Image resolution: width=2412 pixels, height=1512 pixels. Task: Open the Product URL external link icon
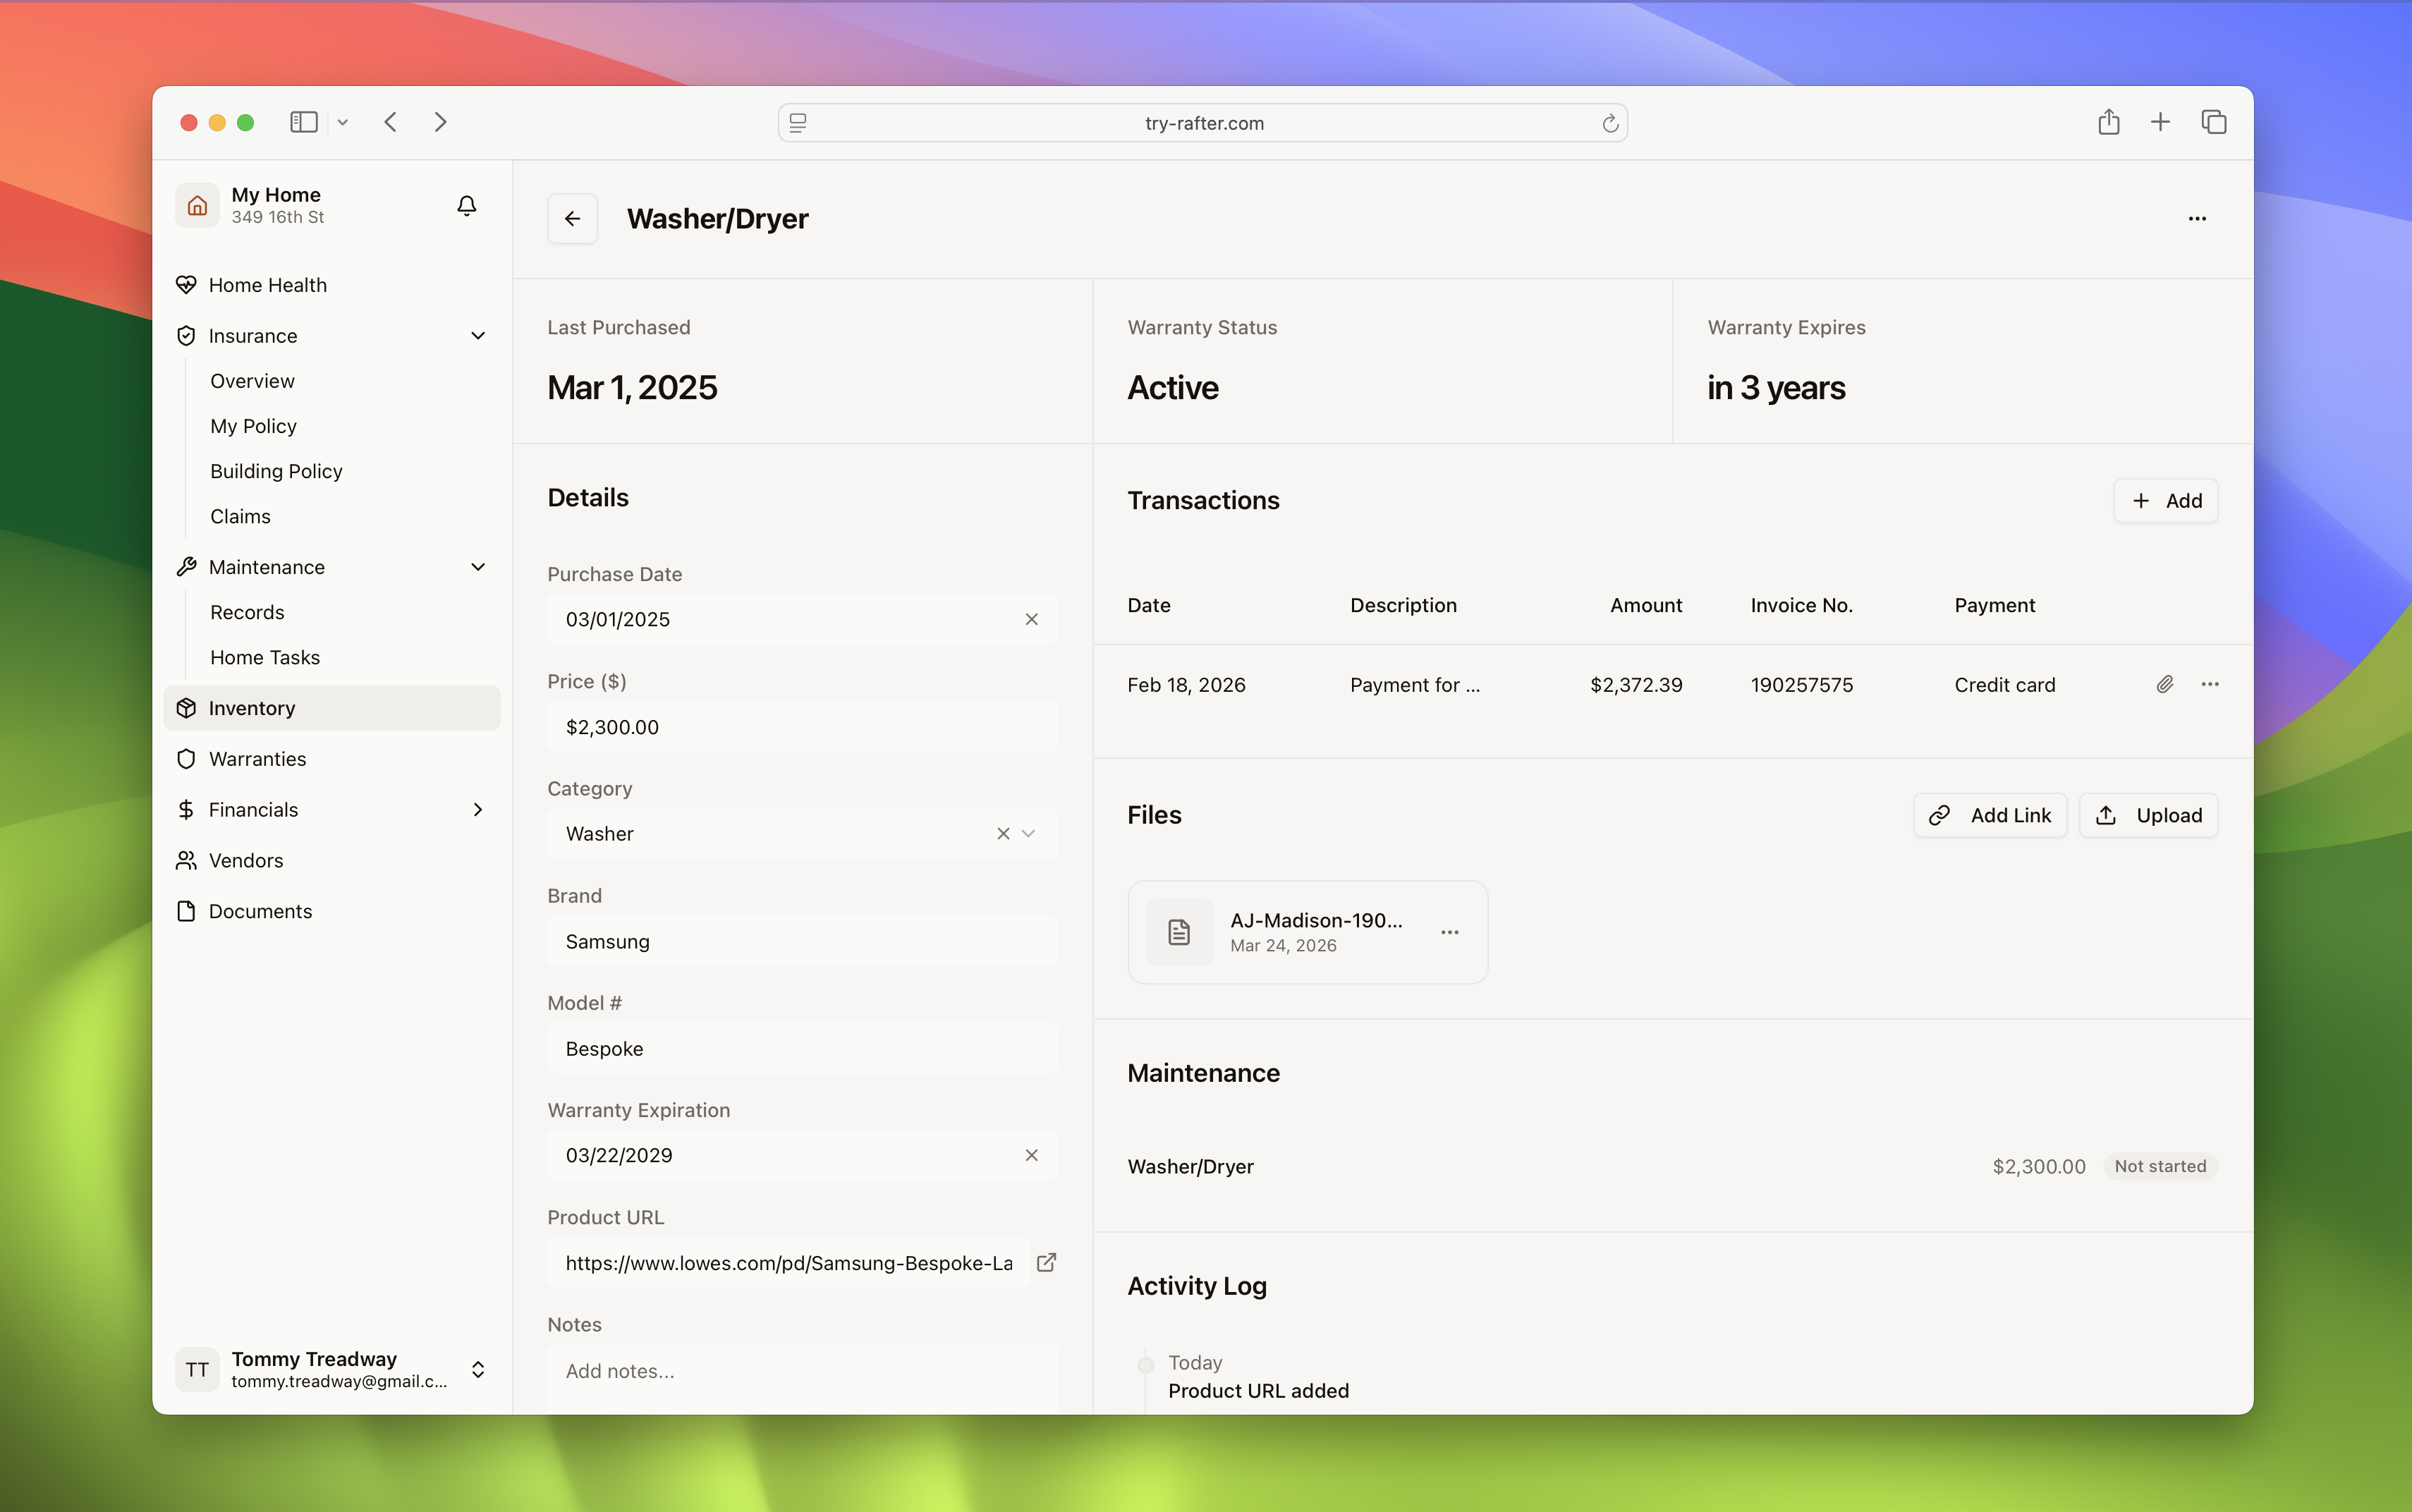1046,1262
